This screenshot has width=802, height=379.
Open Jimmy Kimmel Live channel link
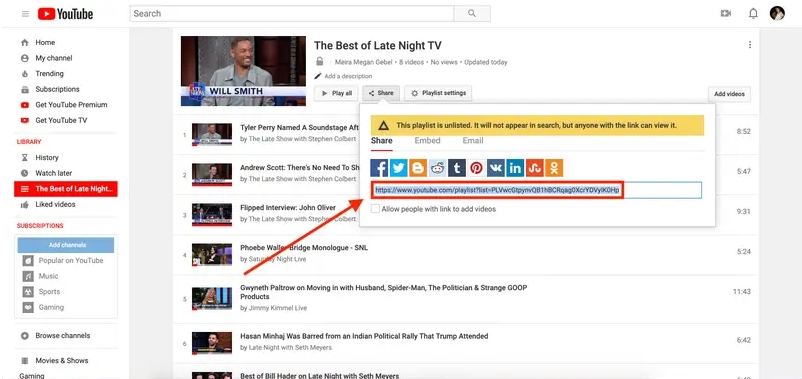[x=278, y=308]
